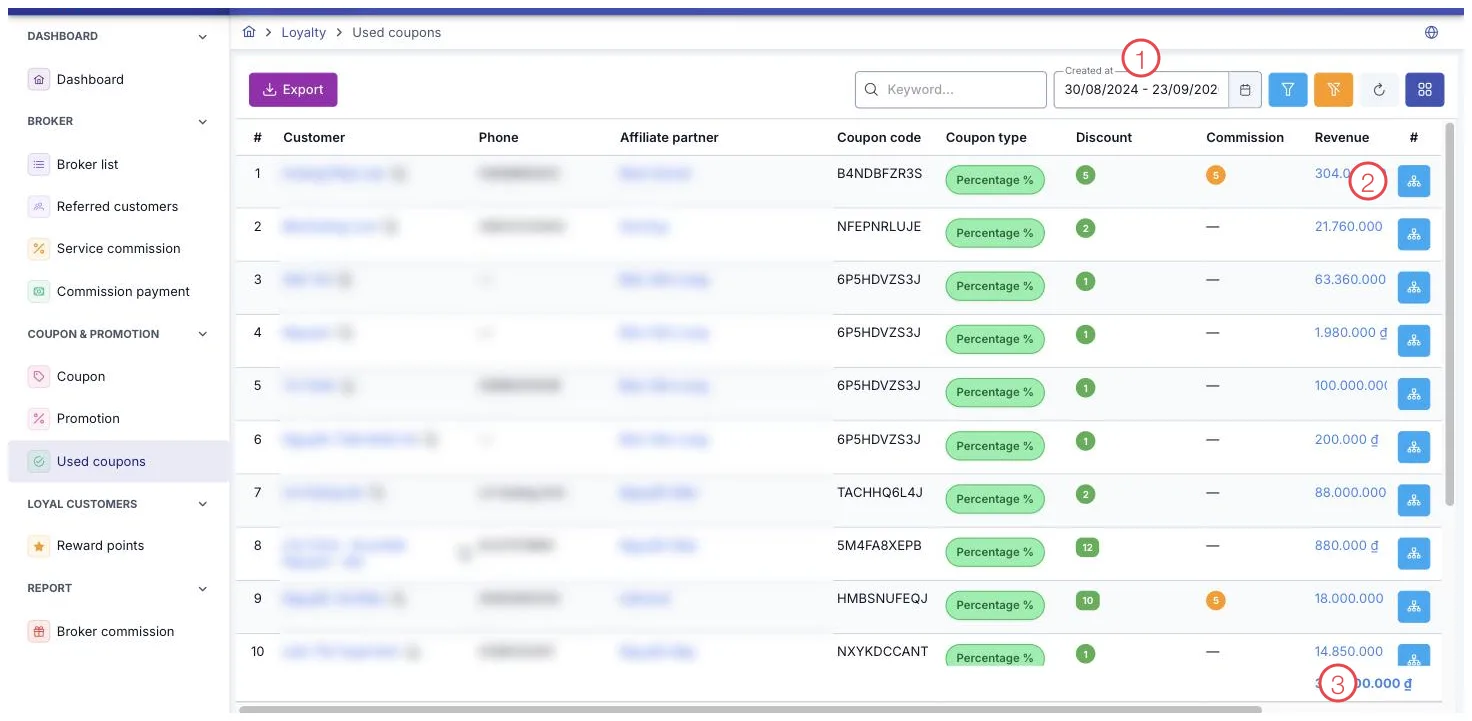1472x721 pixels.
Task: Click the Loyalty breadcrumb link
Action: point(303,32)
